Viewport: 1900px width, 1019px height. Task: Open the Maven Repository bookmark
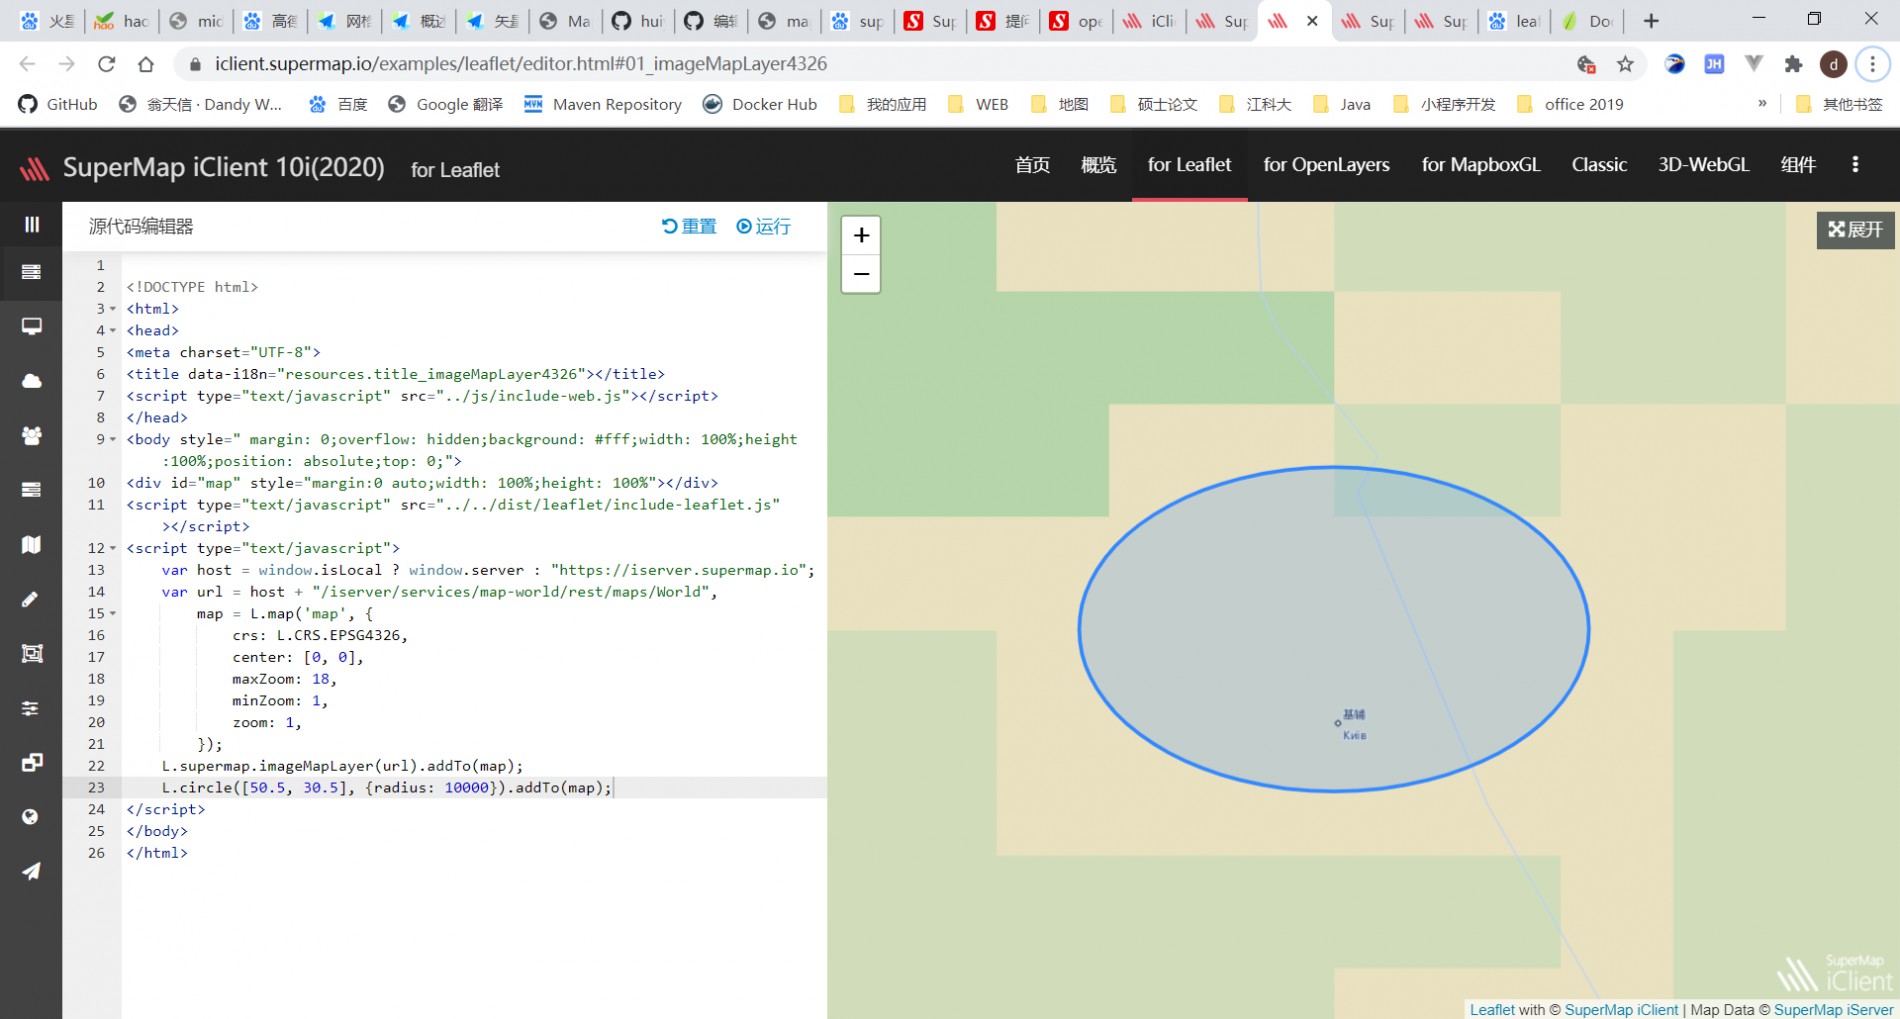(603, 104)
